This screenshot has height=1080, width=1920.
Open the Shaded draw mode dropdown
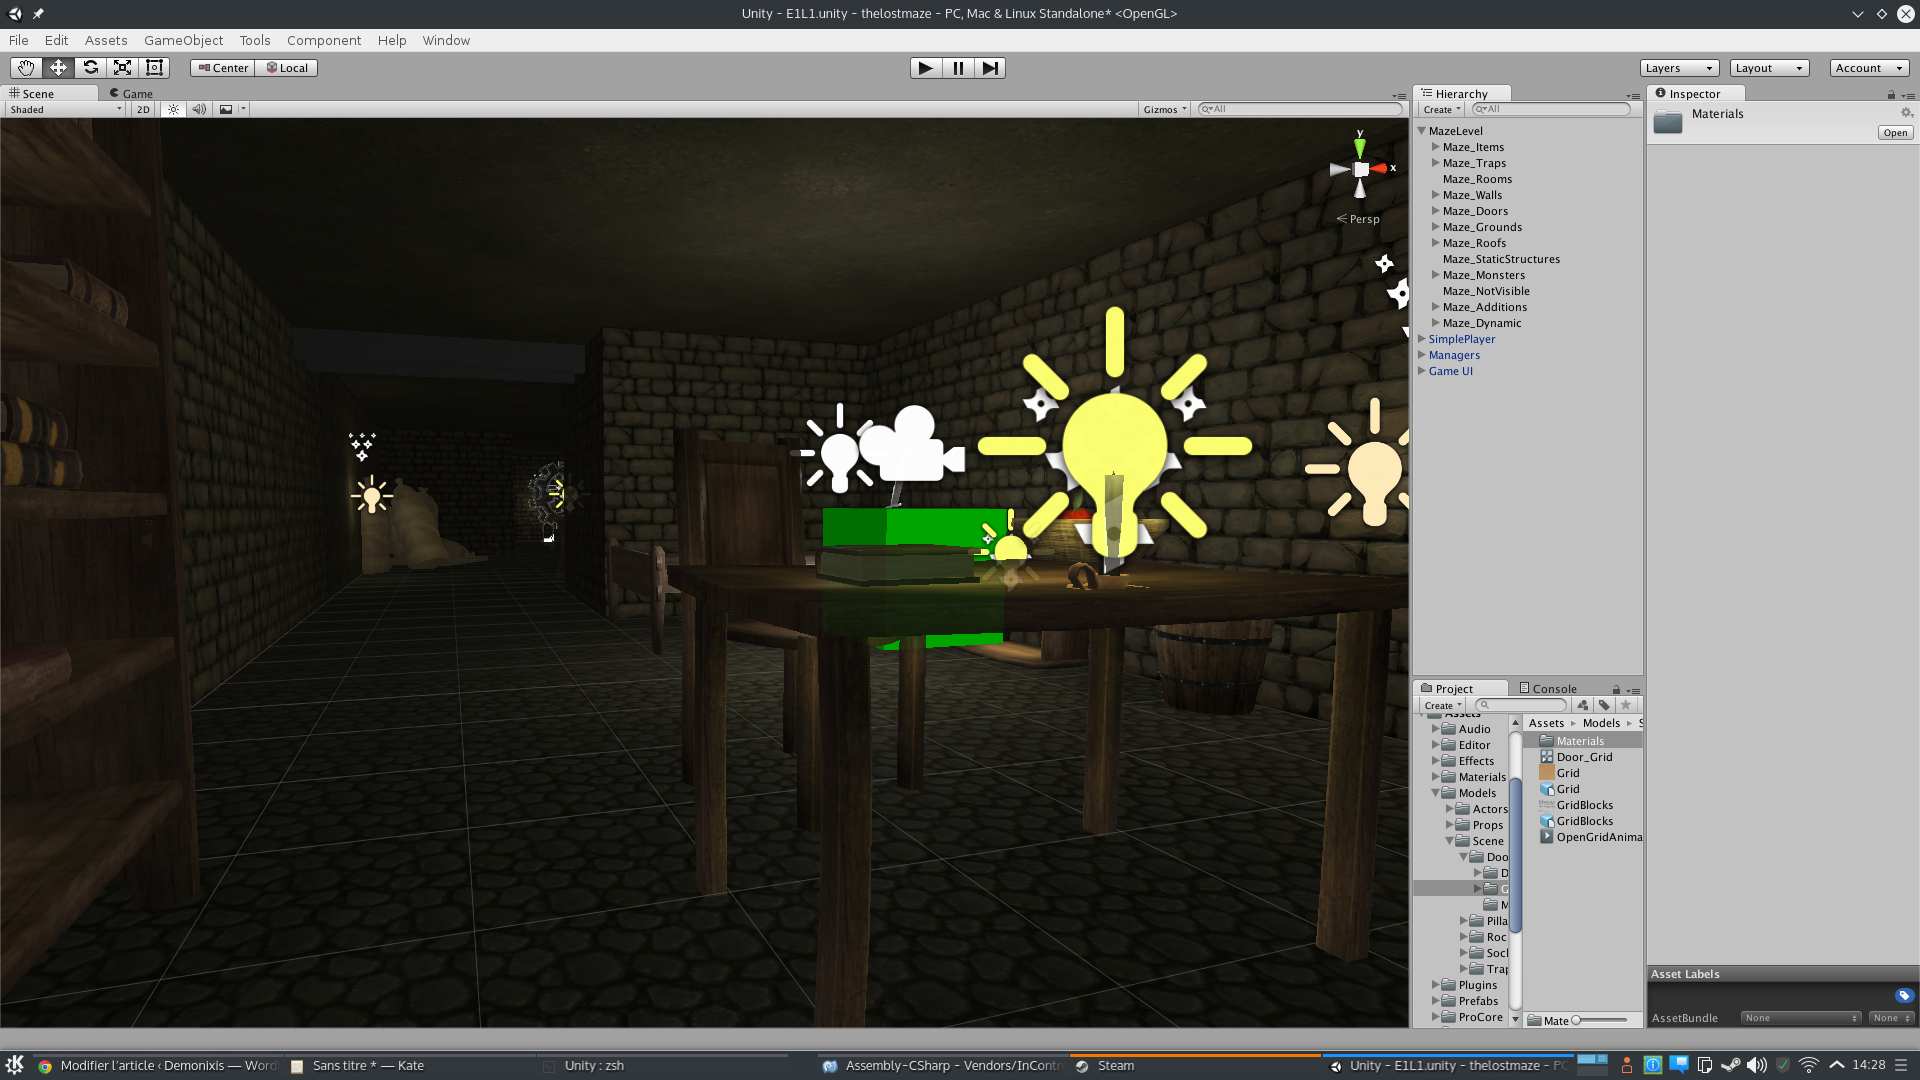[x=63, y=109]
